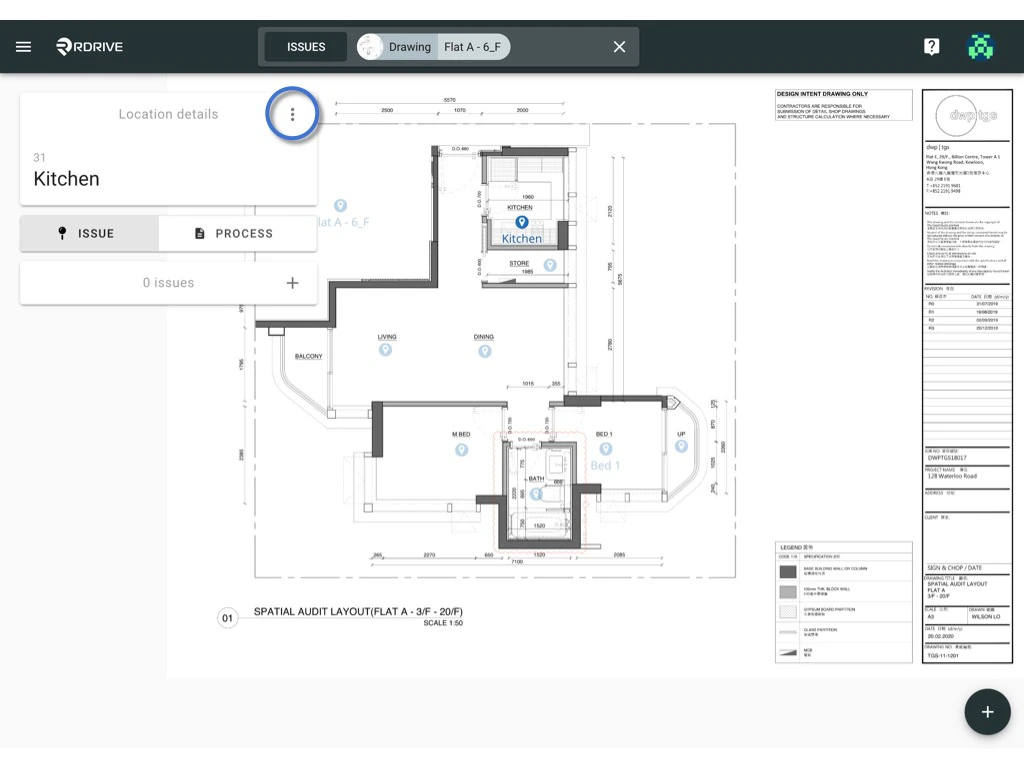Open help with the question mark icon
This screenshot has height=768, width=1024.
pos(931,46)
